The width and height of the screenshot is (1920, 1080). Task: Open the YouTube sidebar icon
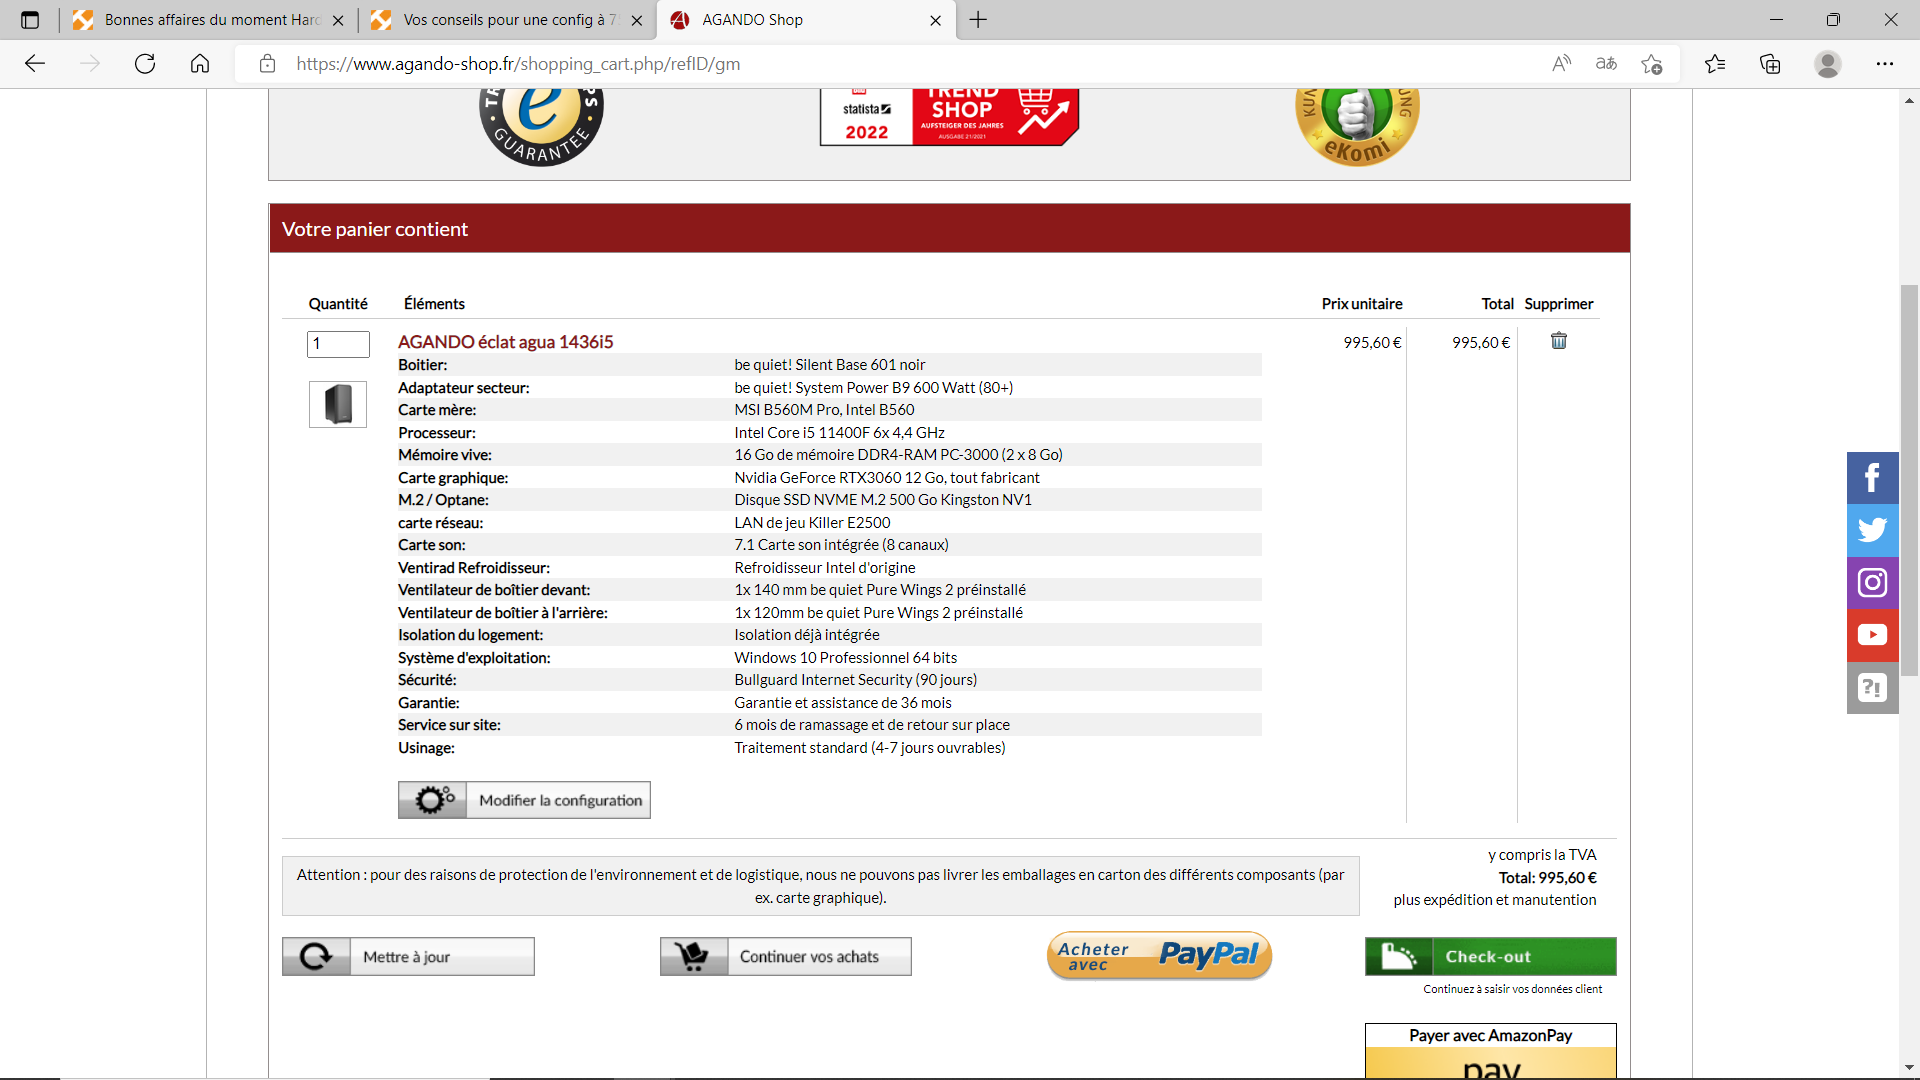click(x=1872, y=635)
